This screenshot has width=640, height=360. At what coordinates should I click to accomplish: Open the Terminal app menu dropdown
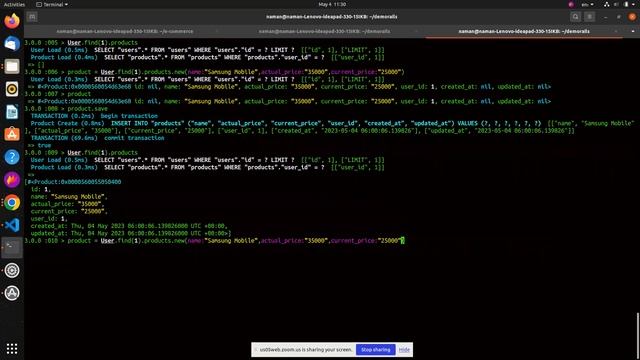[52, 4]
